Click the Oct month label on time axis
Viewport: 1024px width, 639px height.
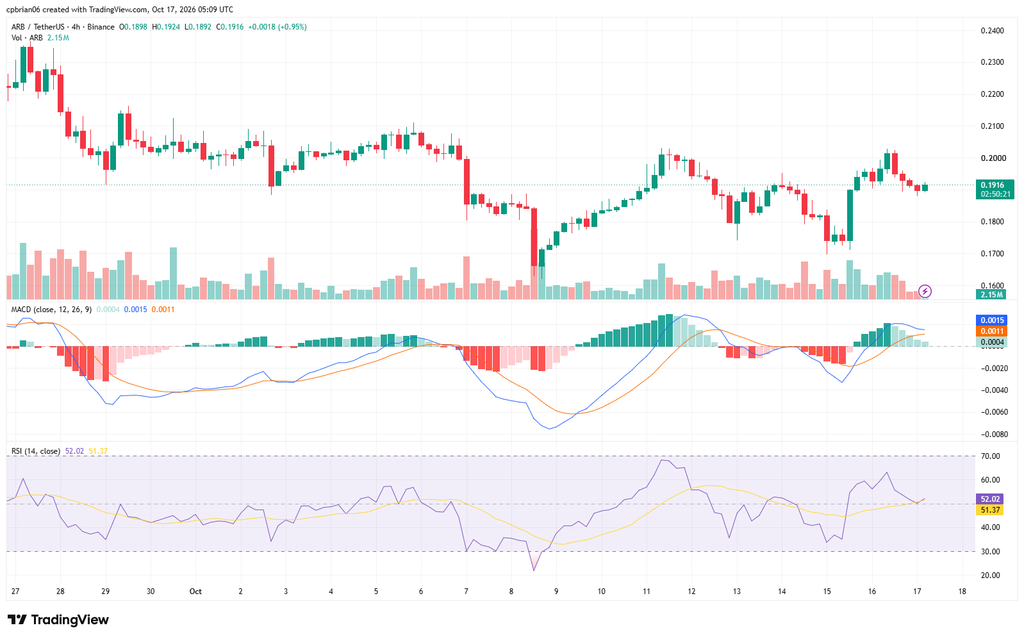pos(195,591)
